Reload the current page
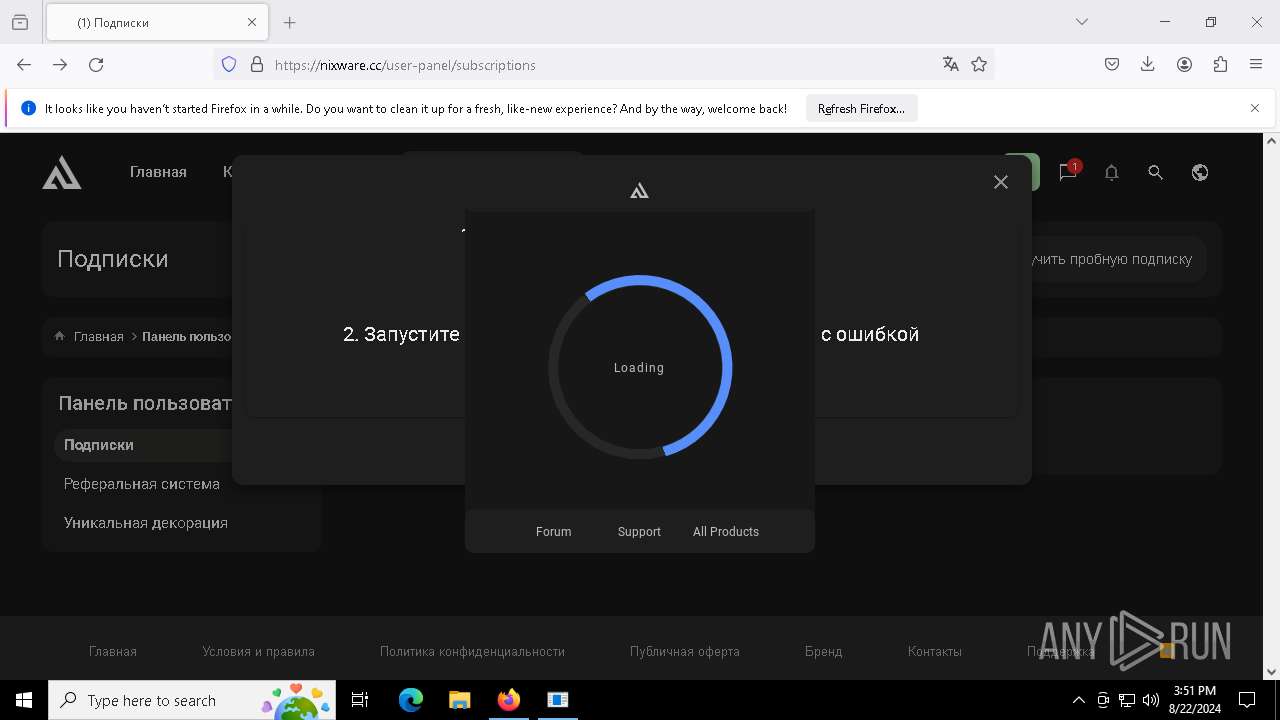 pos(96,65)
